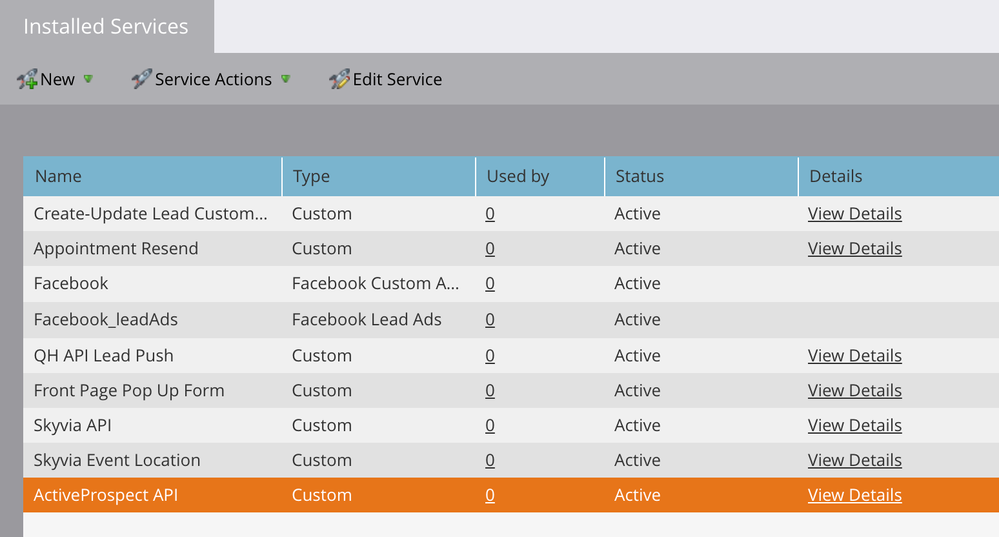View Details for ActiveProspect API

tap(854, 495)
